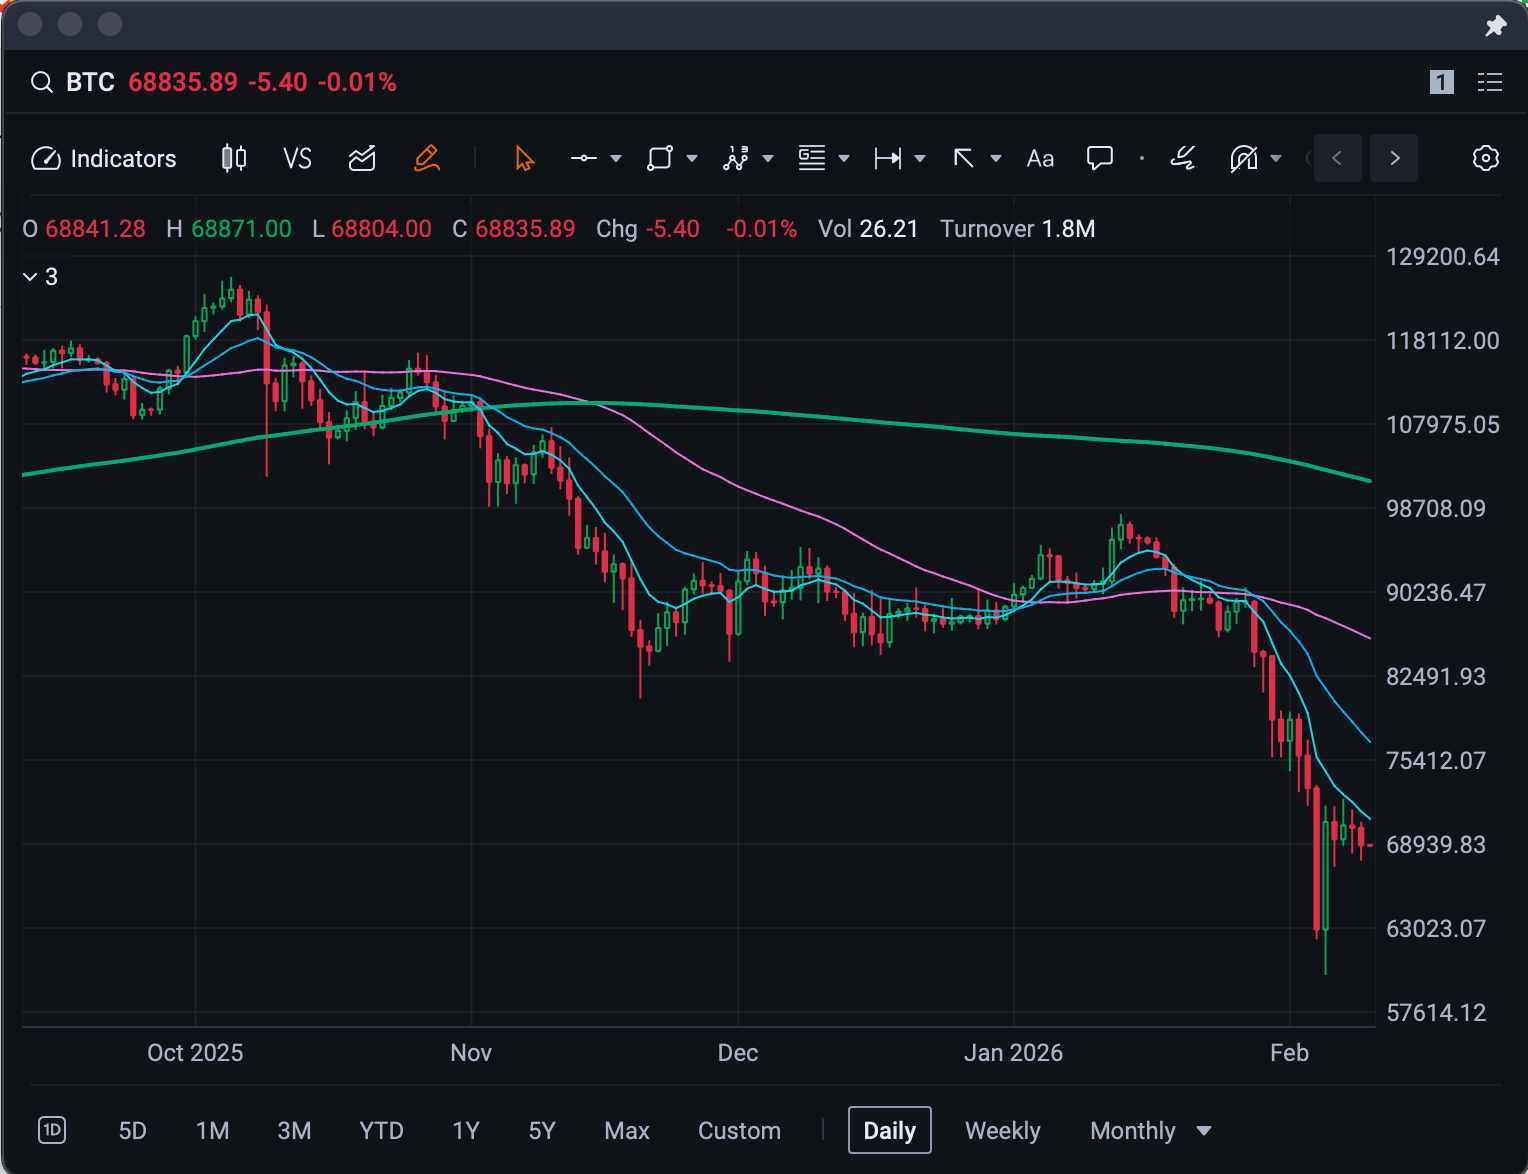
Task: Select the orange cursor pointer tool
Action: 524,158
